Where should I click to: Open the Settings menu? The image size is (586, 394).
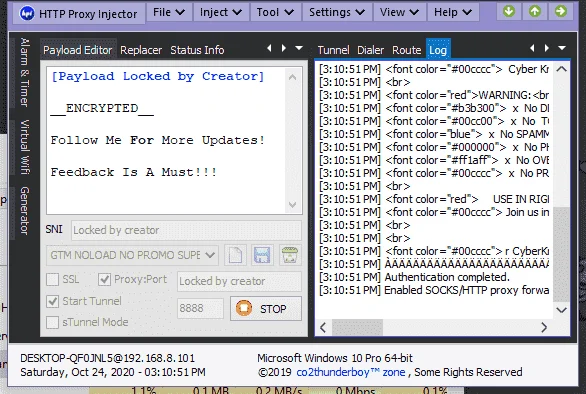(337, 12)
